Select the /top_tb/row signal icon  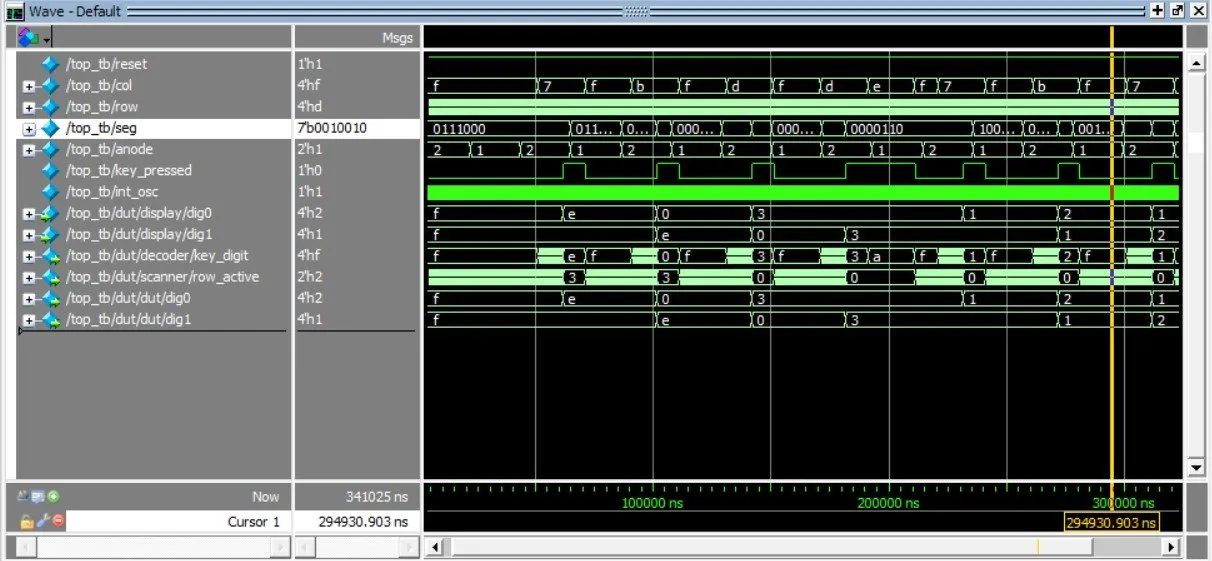click(x=50, y=107)
